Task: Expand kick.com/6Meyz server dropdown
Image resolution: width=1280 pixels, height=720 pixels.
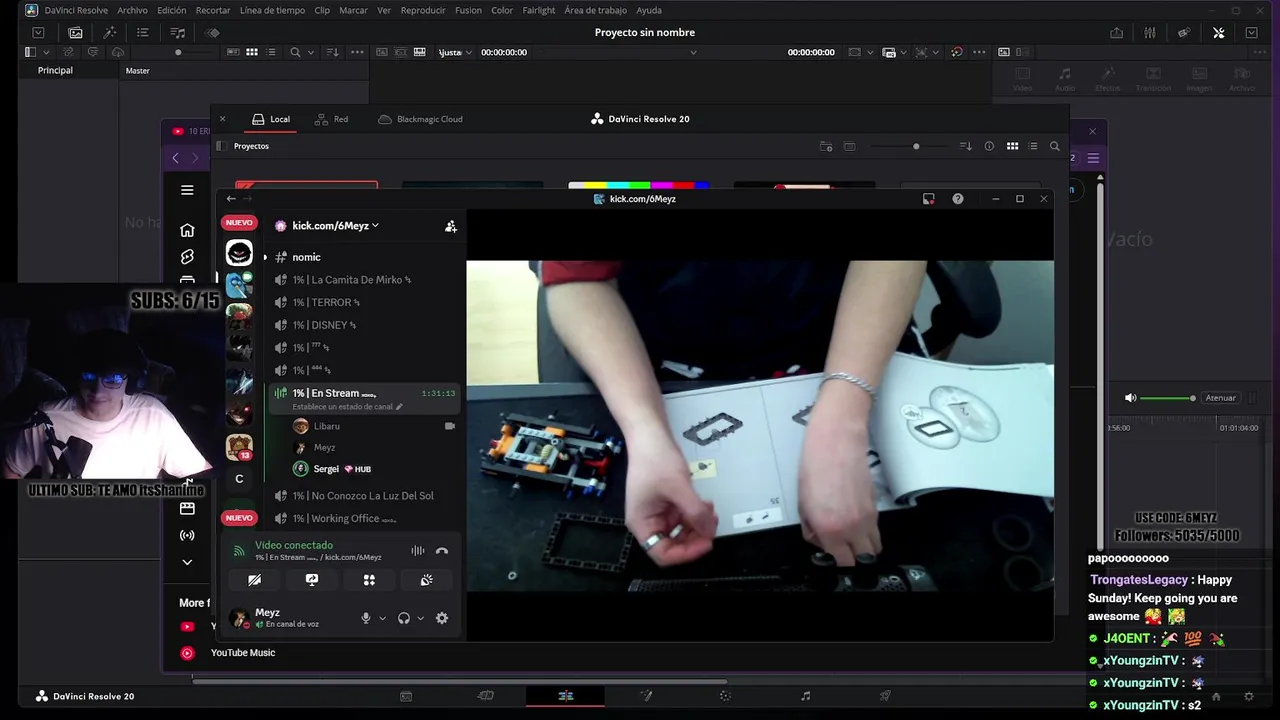Action: (x=334, y=226)
